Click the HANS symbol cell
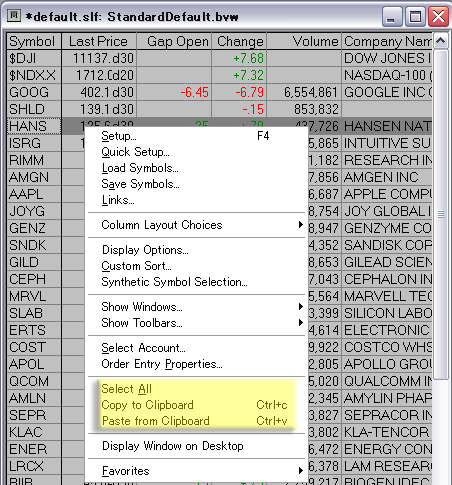Screen dimensions: 452x485 34,127
